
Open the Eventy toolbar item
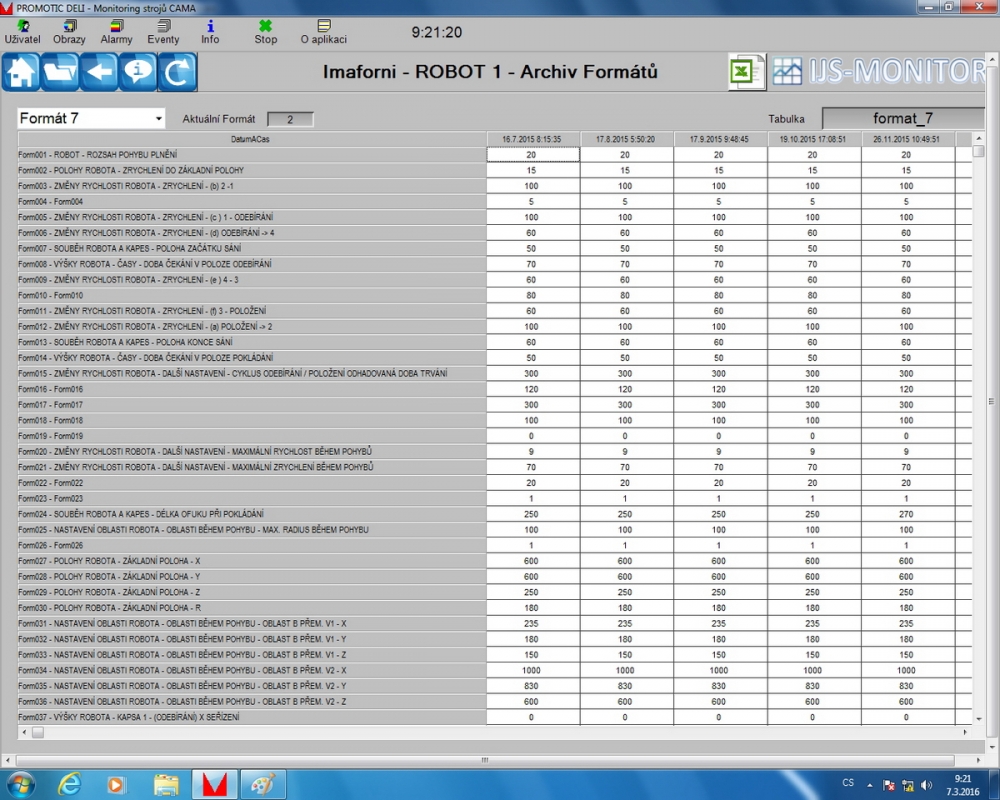point(163,32)
